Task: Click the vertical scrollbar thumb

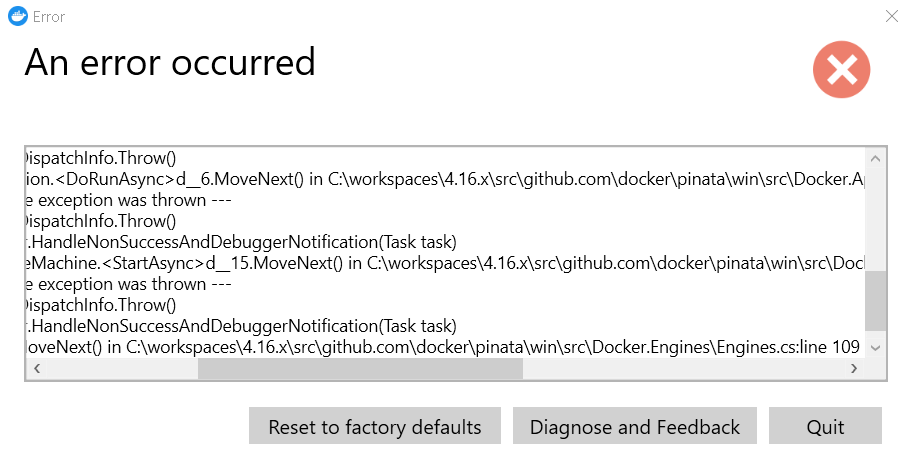Action: (875, 300)
